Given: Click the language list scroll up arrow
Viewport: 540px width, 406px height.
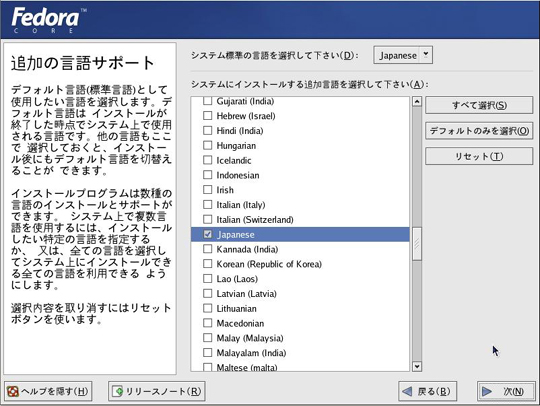Looking at the screenshot, I should point(417,101).
